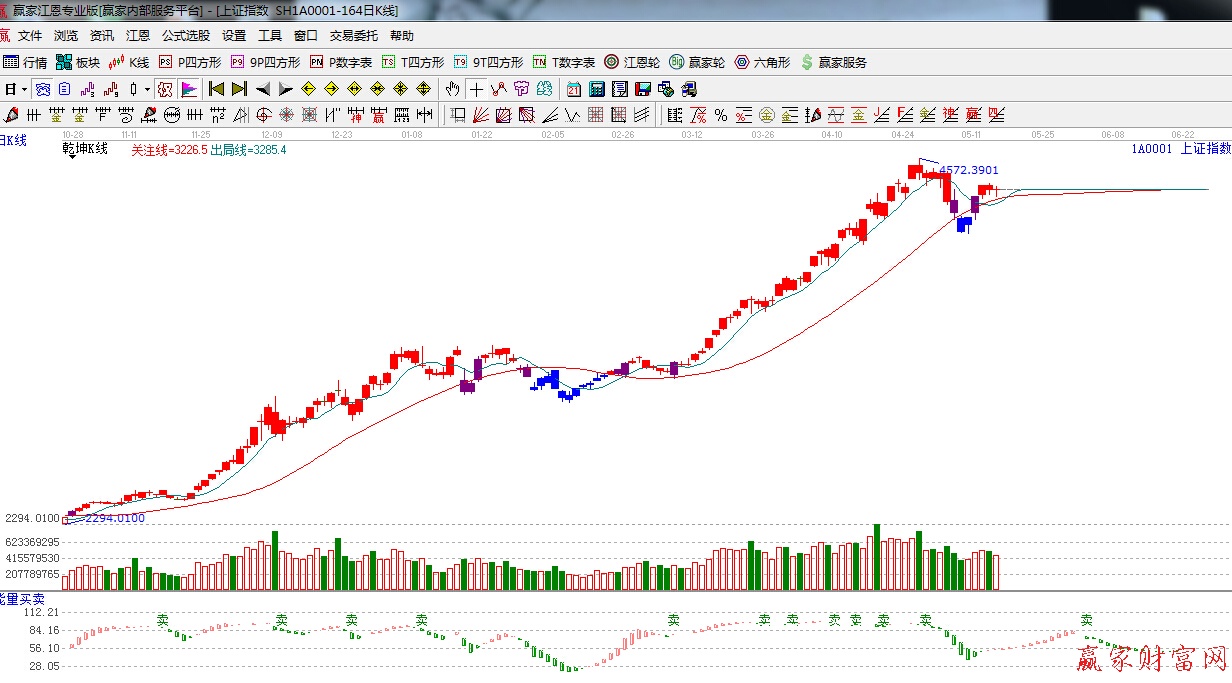Open the 赢家轮 wheel tool
Viewport: 1232px width, 683px height.
tap(697, 62)
